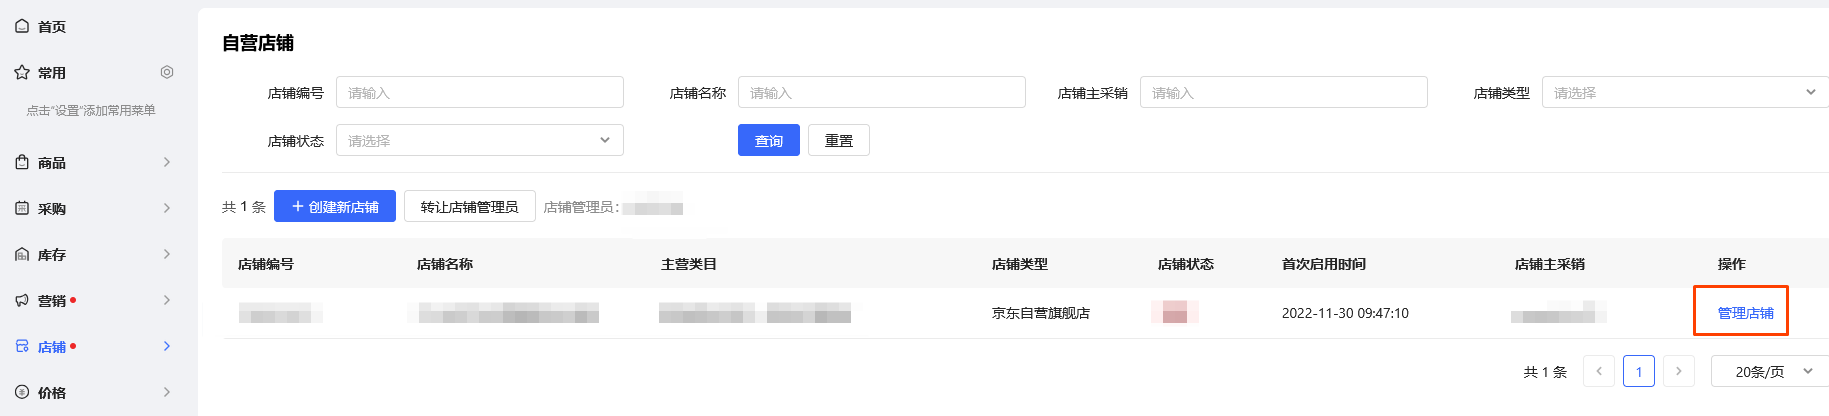Open the 店铺状态 select dropdown
The width and height of the screenshot is (1829, 416).
(x=480, y=140)
